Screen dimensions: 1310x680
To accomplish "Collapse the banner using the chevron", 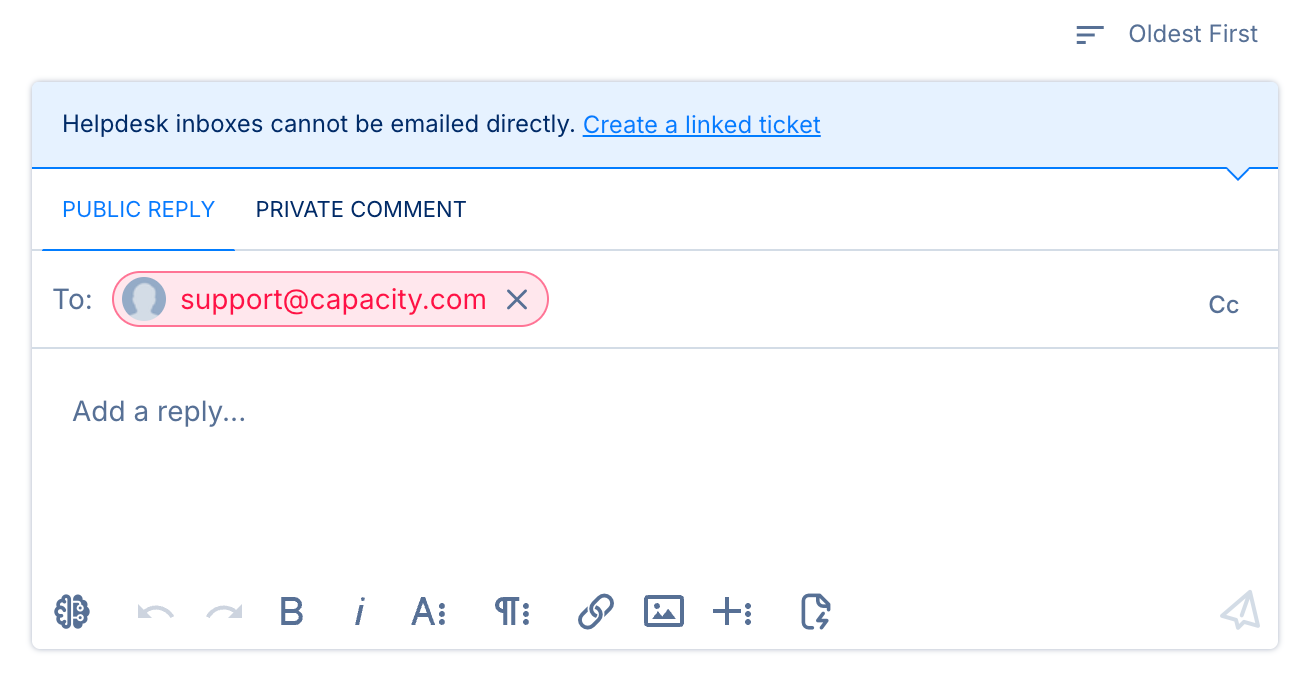I will click(1238, 175).
